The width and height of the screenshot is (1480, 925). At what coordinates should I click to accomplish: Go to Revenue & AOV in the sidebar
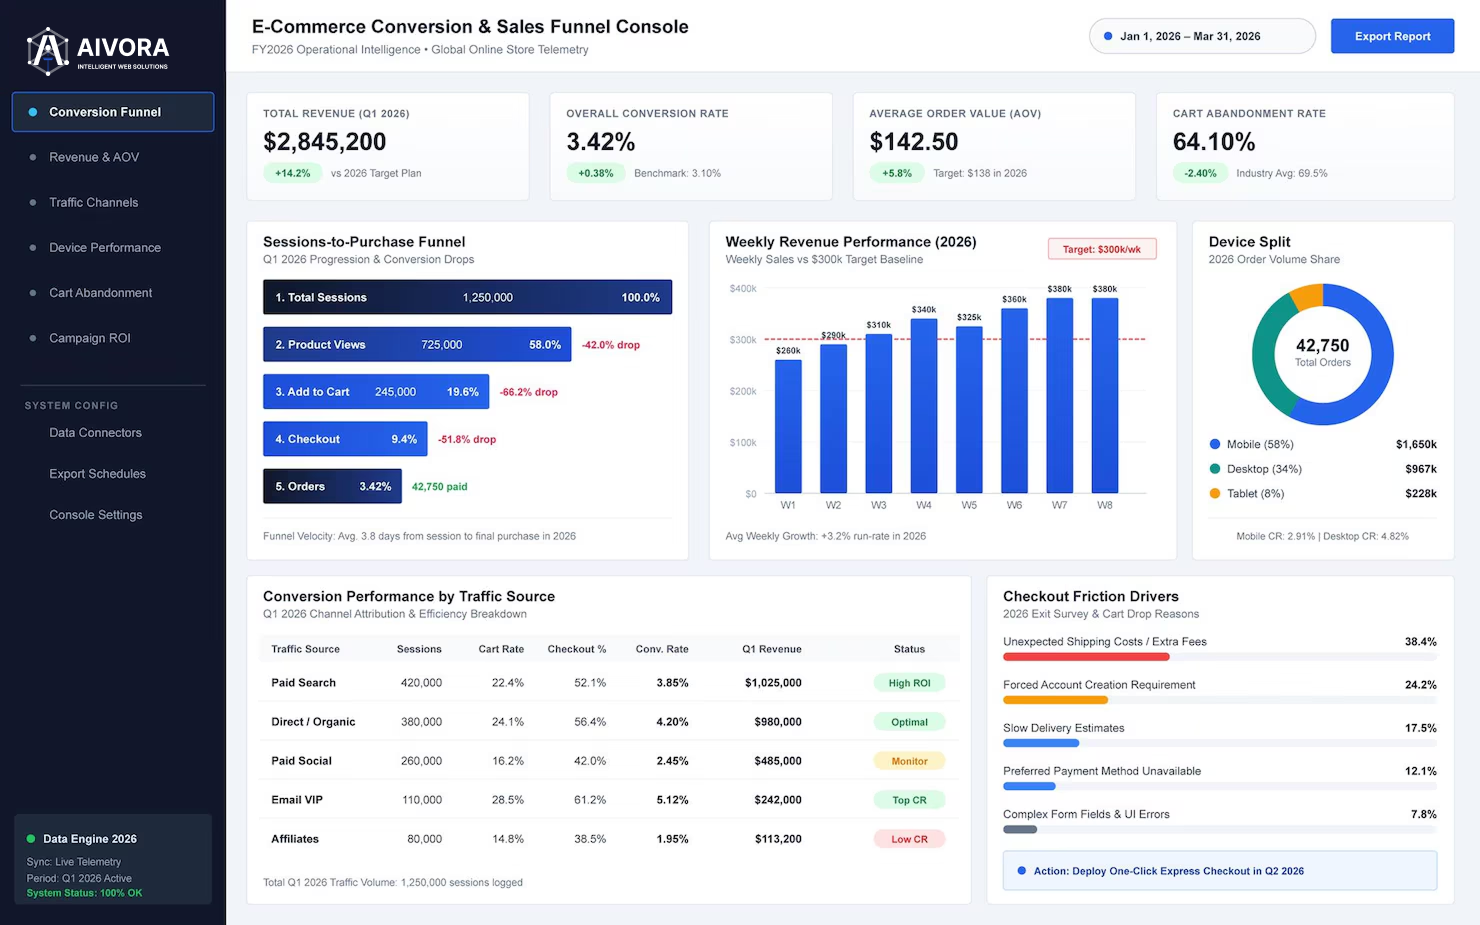coord(94,157)
